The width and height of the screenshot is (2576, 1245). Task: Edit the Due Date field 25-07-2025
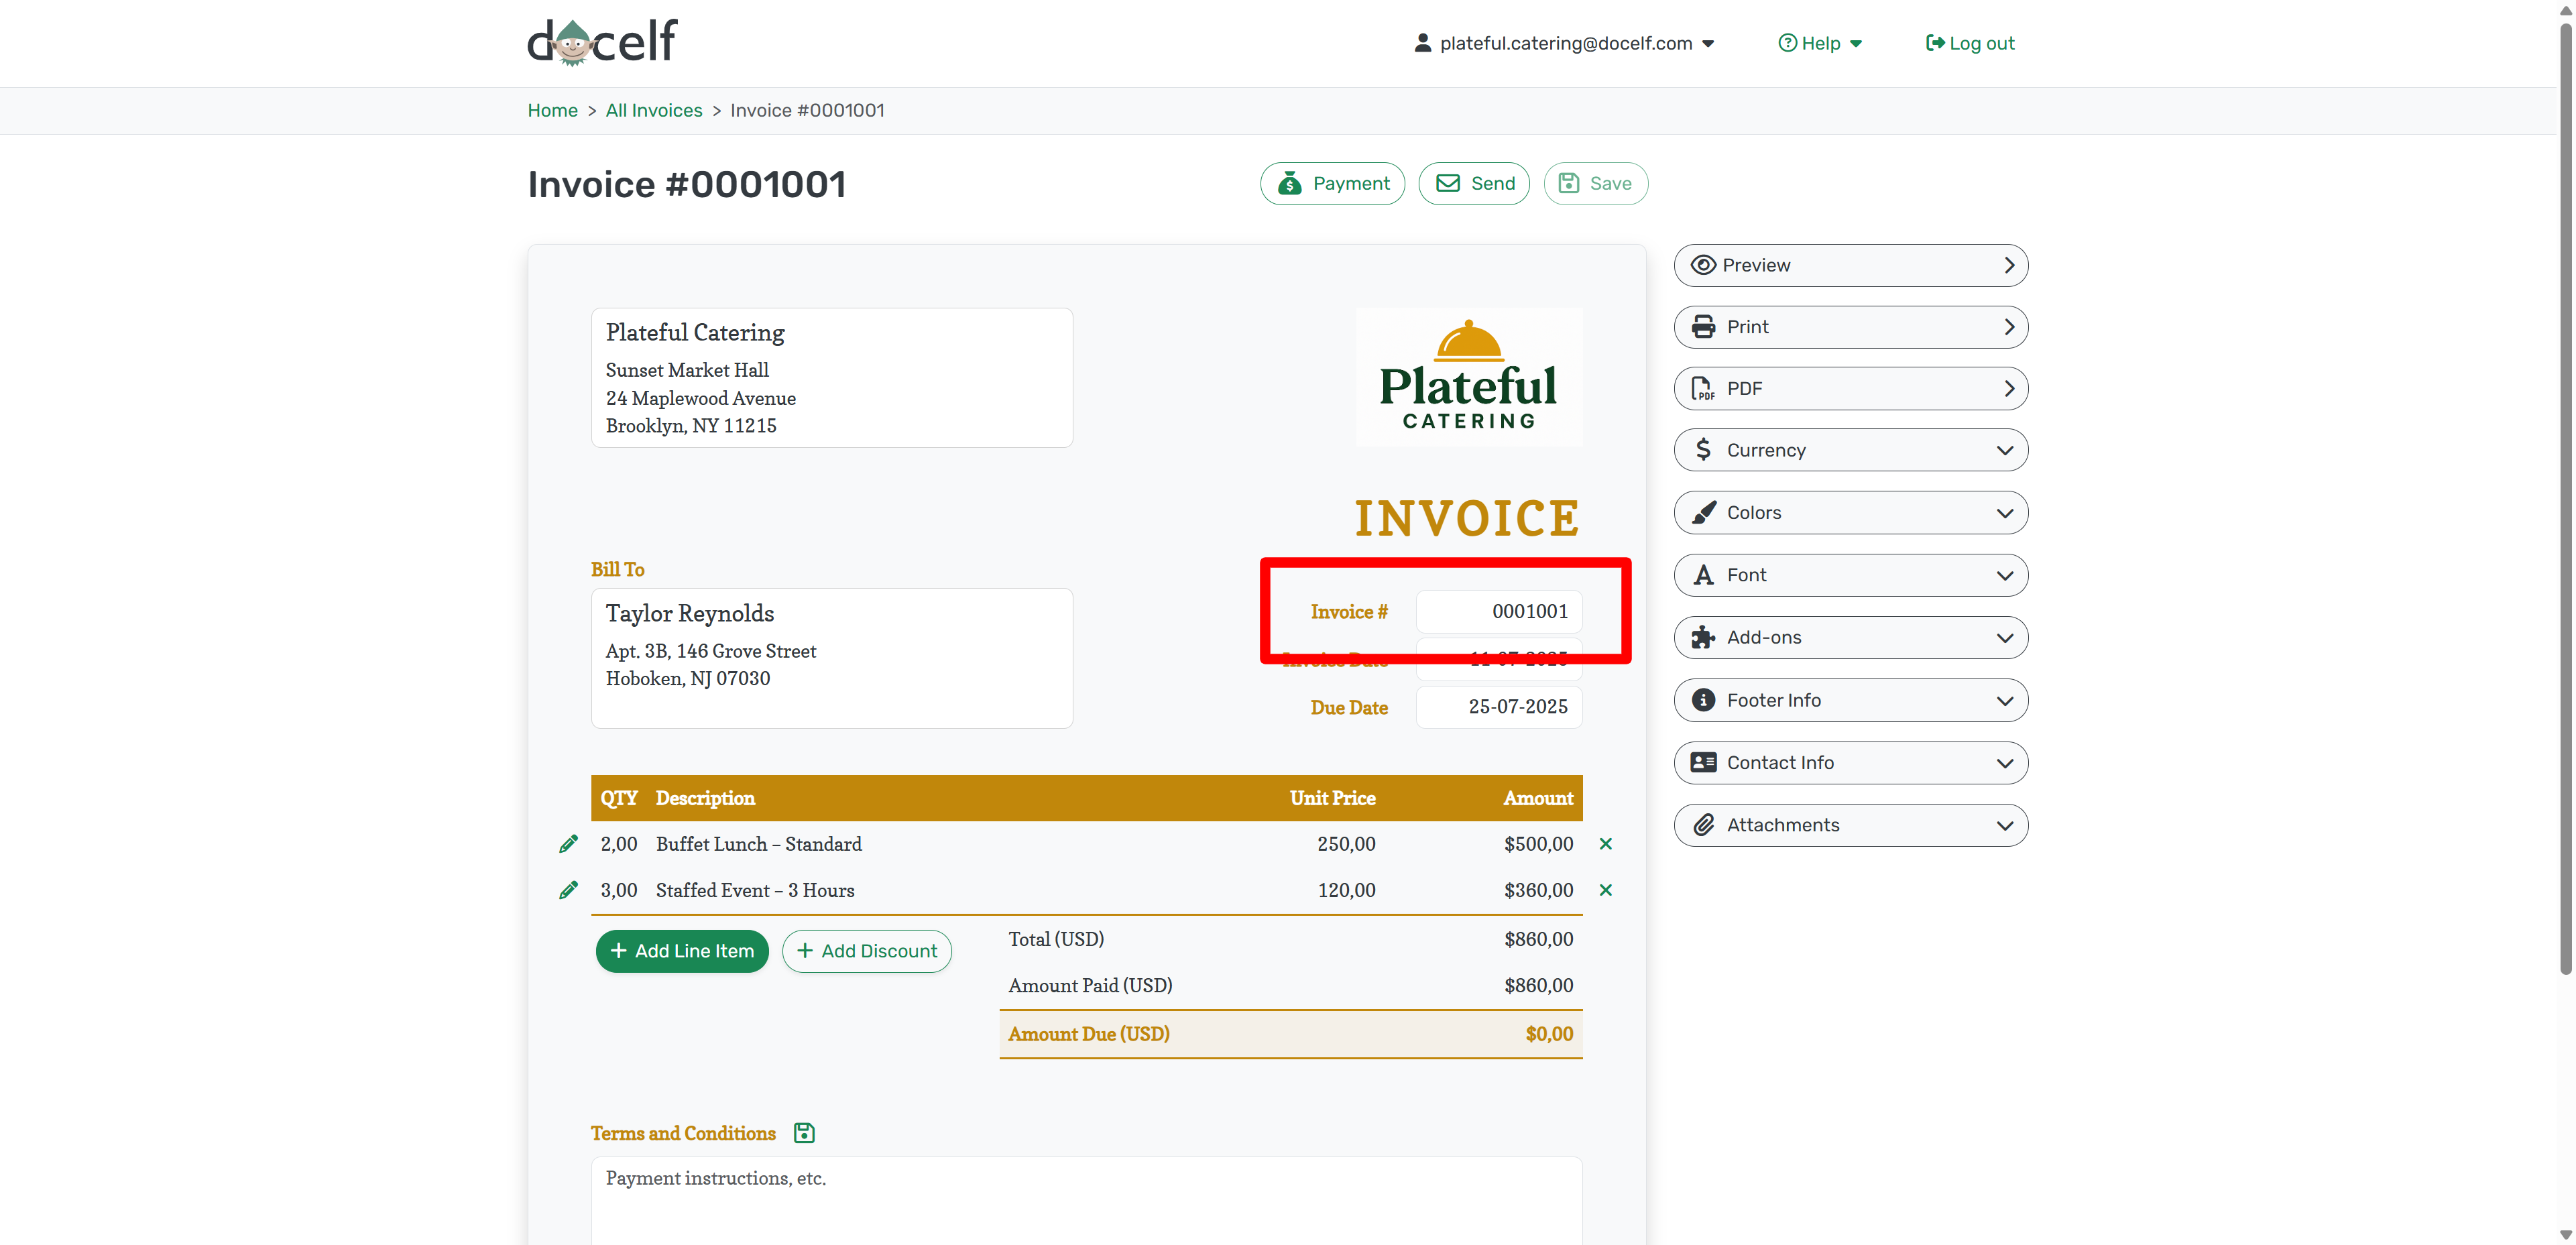tap(1498, 707)
